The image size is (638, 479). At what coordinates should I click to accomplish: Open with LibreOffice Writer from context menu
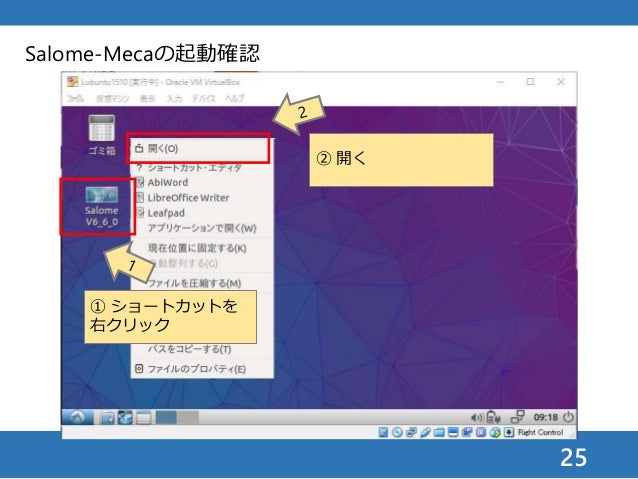[201, 198]
